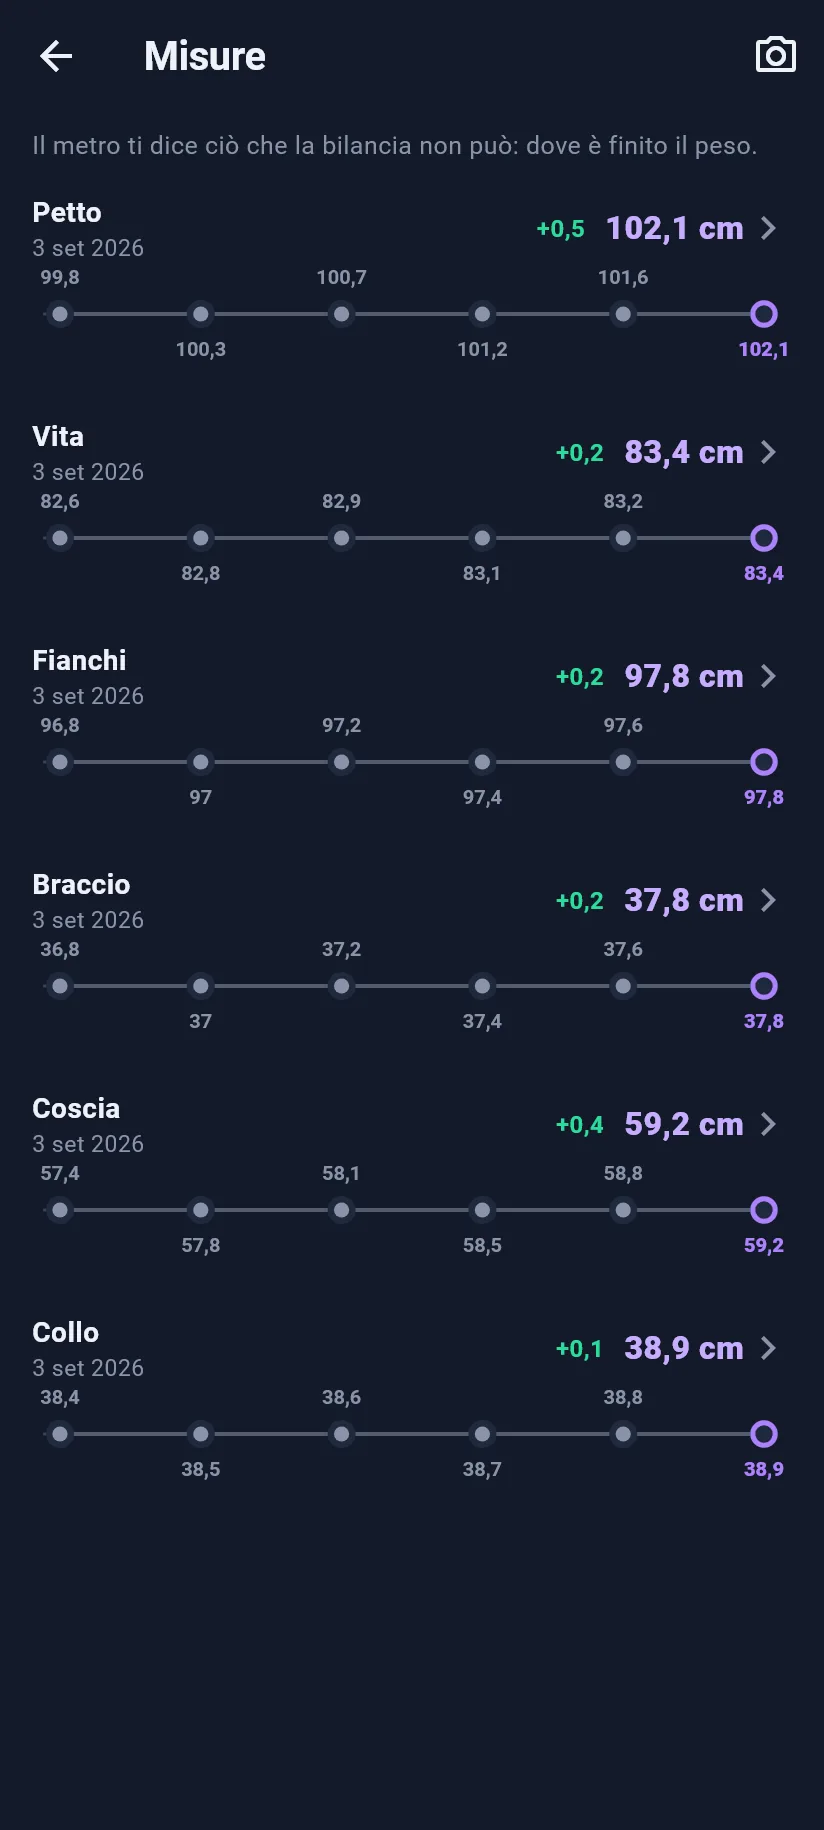This screenshot has width=824, height=1830.
Task: Select the Fianchi 97,4 data point
Action: pos(482,762)
